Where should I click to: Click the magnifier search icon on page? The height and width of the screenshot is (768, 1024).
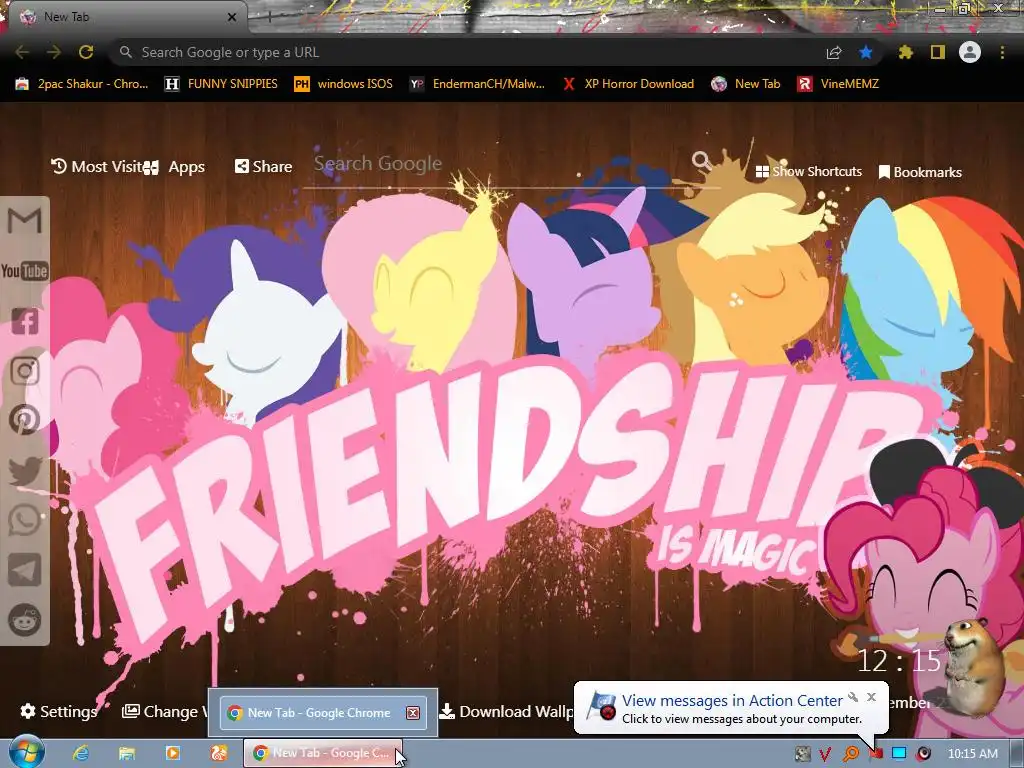tap(701, 160)
